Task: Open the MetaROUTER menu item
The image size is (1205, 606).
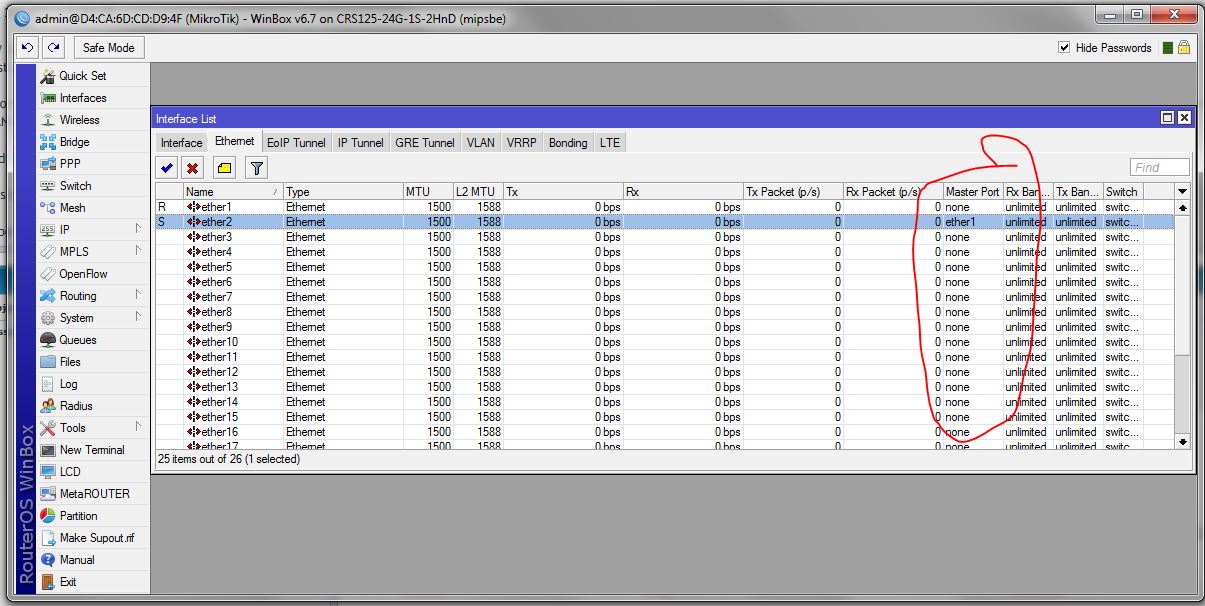Action: point(93,494)
